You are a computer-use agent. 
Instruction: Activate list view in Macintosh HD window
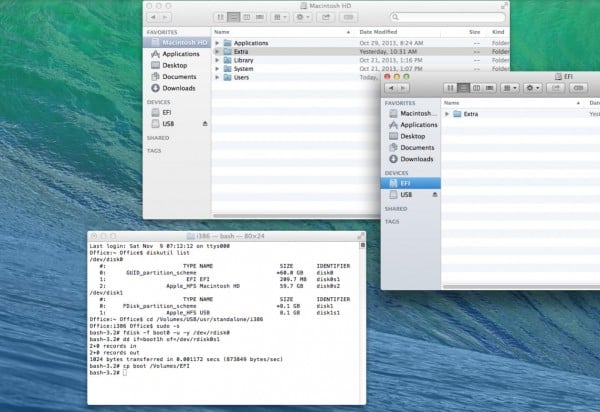click(x=232, y=17)
